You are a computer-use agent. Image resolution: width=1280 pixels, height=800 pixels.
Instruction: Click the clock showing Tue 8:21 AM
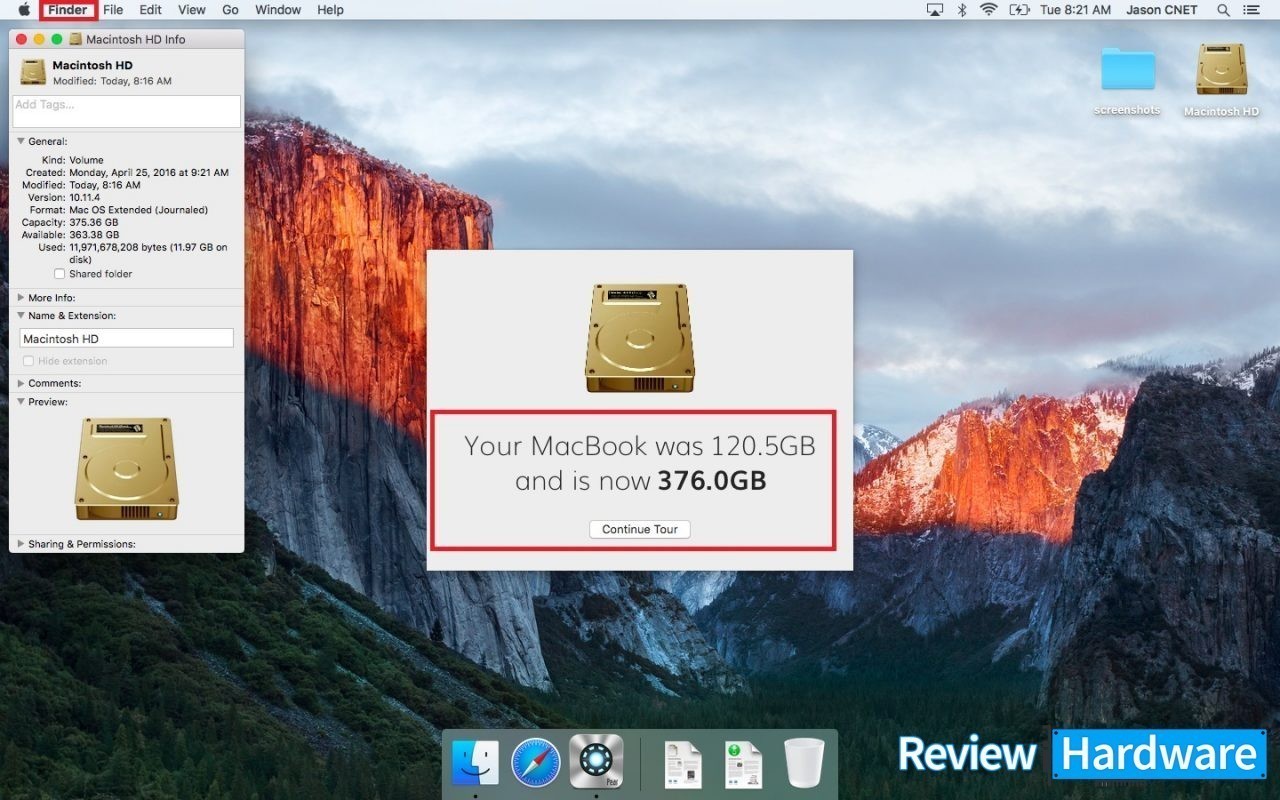[1075, 10]
